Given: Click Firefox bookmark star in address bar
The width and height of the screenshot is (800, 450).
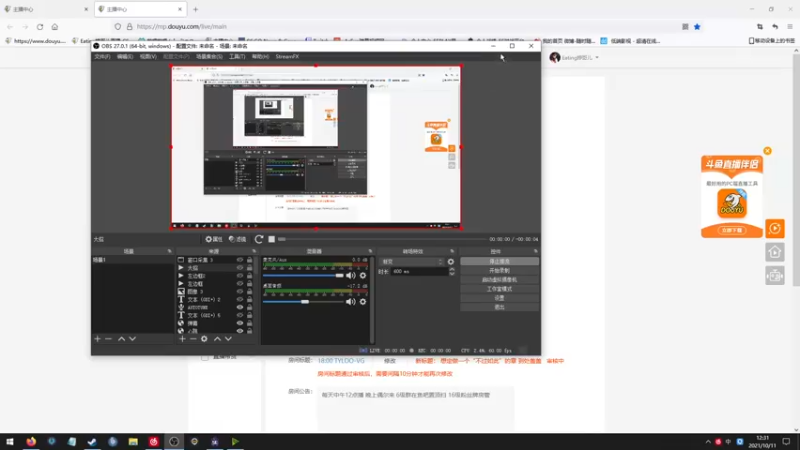Looking at the screenshot, I should coord(697,27).
